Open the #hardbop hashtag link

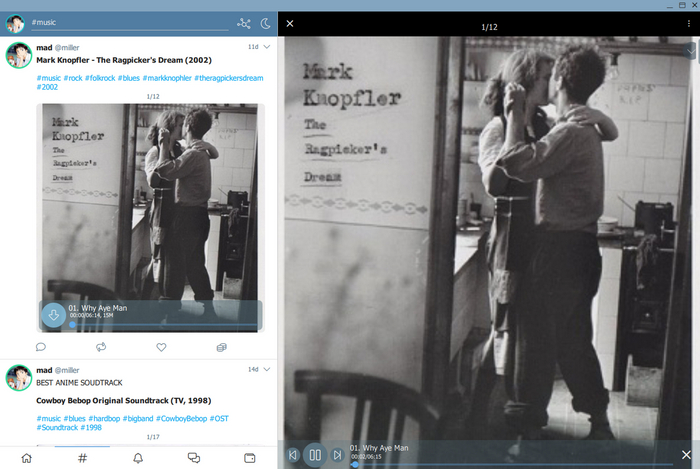point(104,419)
